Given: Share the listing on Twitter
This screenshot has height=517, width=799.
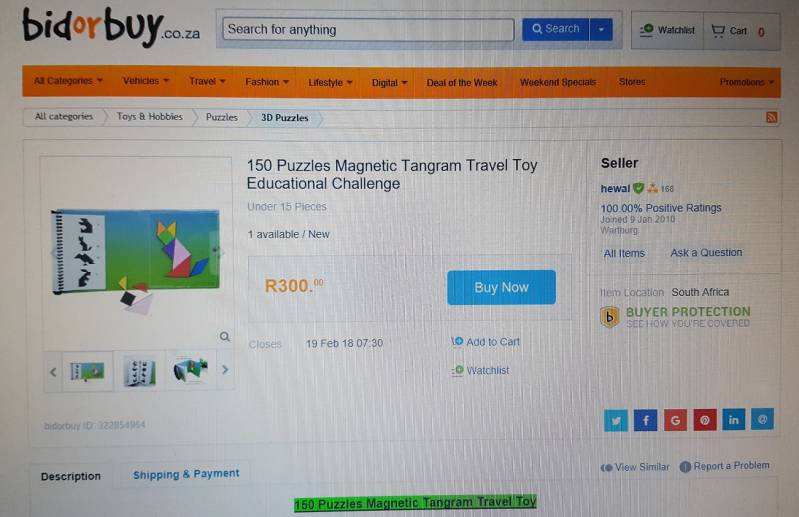Looking at the screenshot, I should 616,421.
